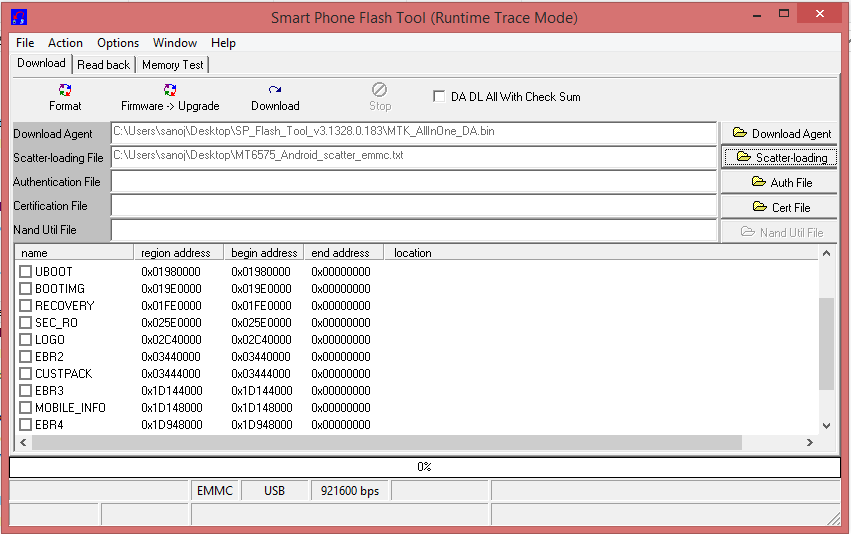Click the horizontal scrollbar thumb of the list
The width and height of the screenshot is (851, 534).
[x=387, y=442]
